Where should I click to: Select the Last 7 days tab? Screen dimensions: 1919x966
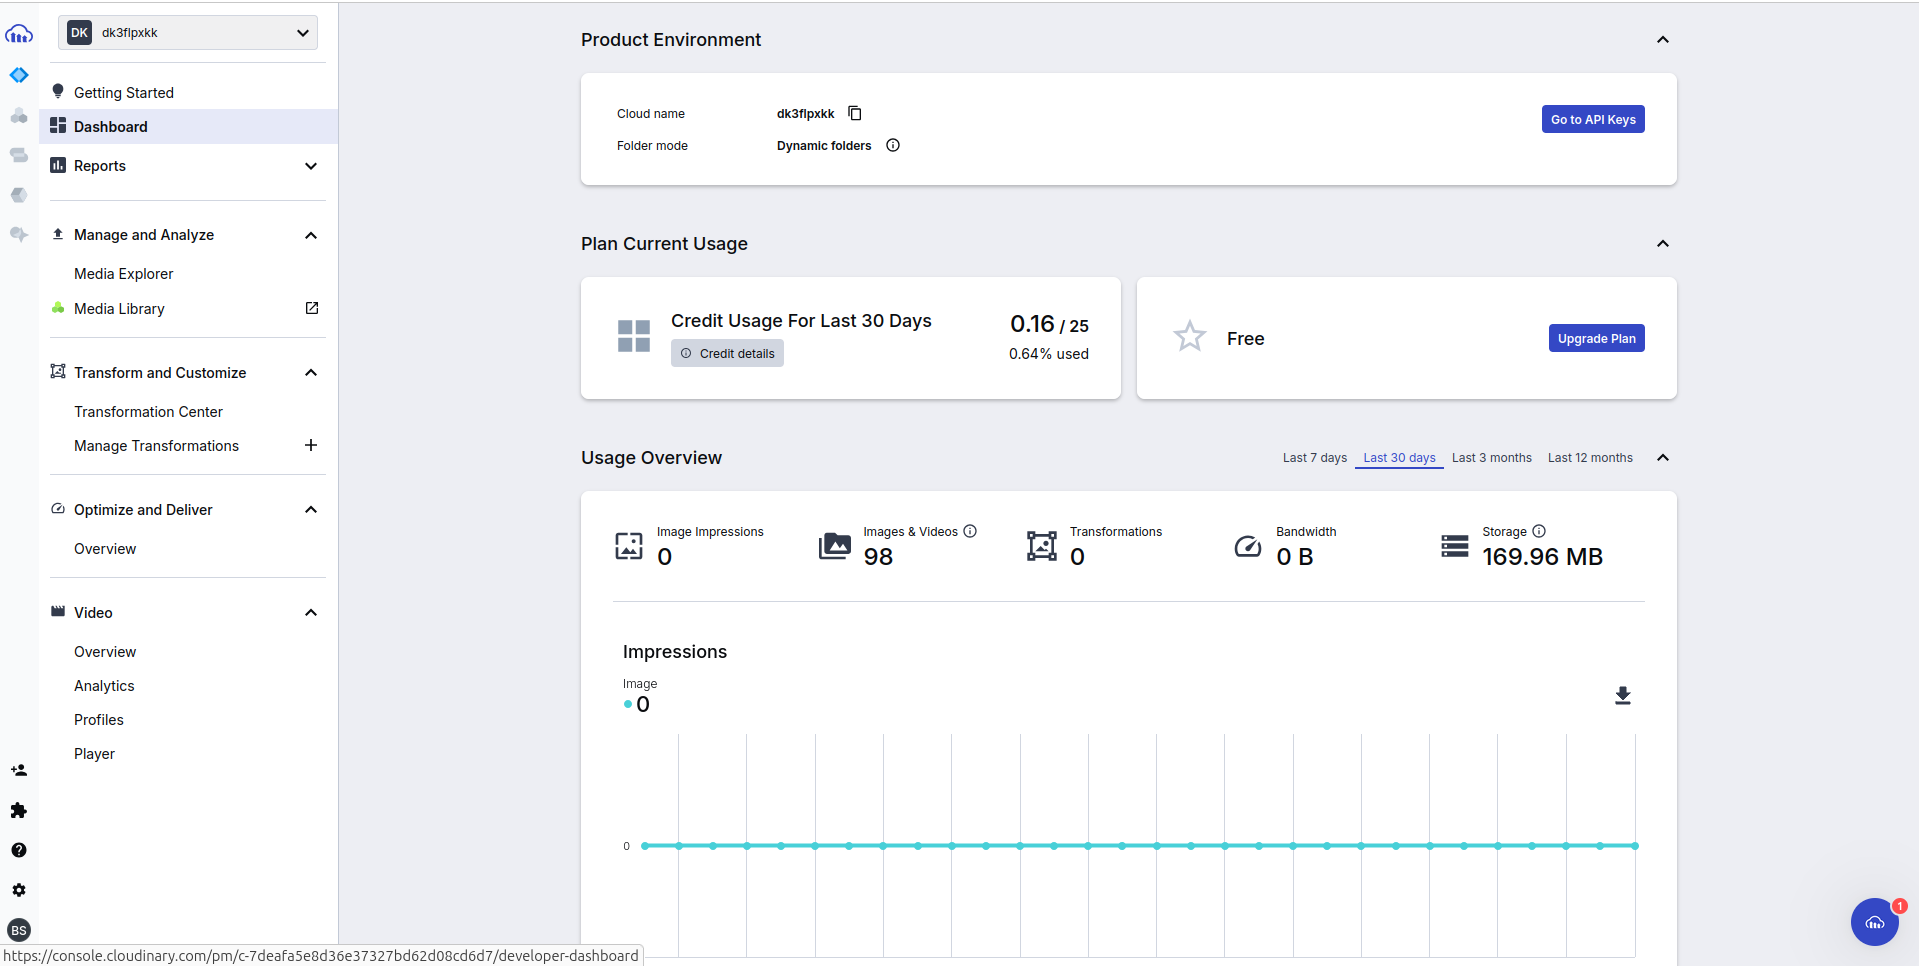(x=1315, y=458)
